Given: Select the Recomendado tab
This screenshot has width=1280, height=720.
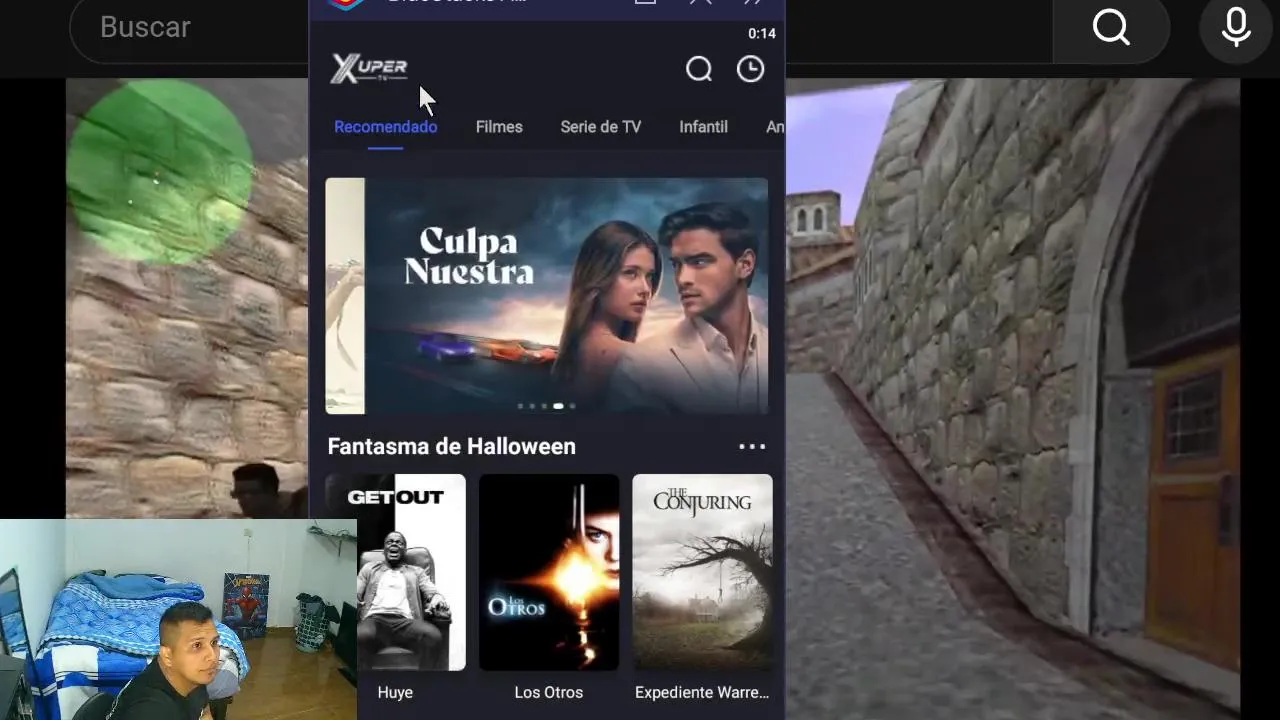Looking at the screenshot, I should pos(385,127).
